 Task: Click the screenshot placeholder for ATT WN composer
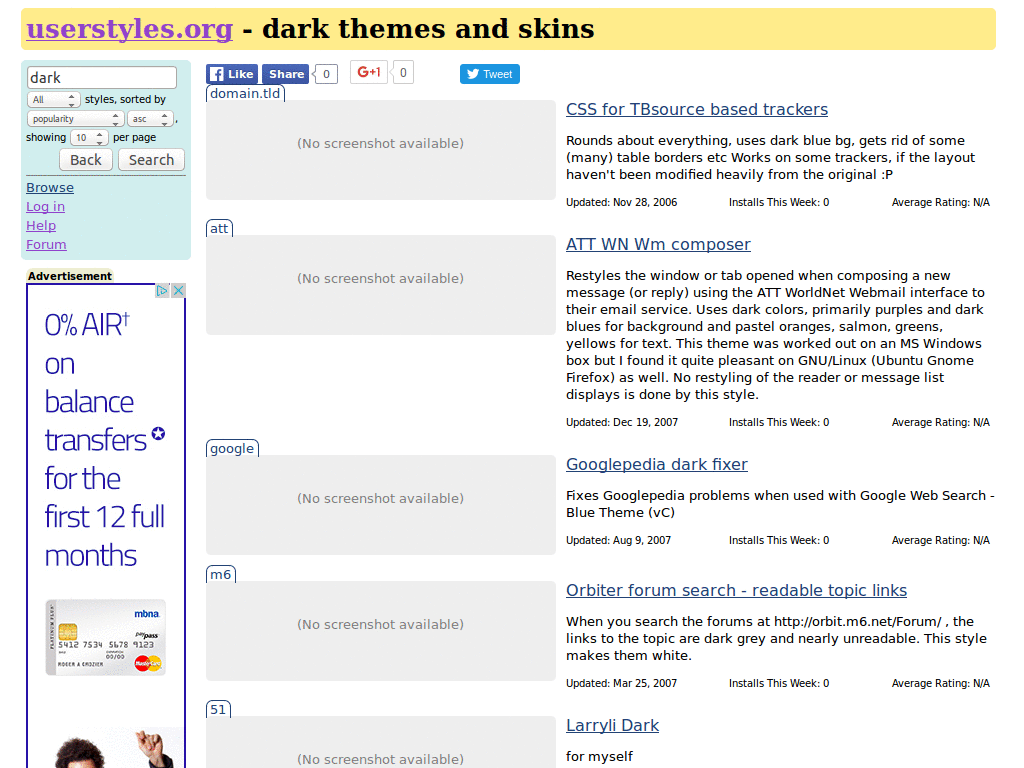pyautogui.click(x=381, y=285)
